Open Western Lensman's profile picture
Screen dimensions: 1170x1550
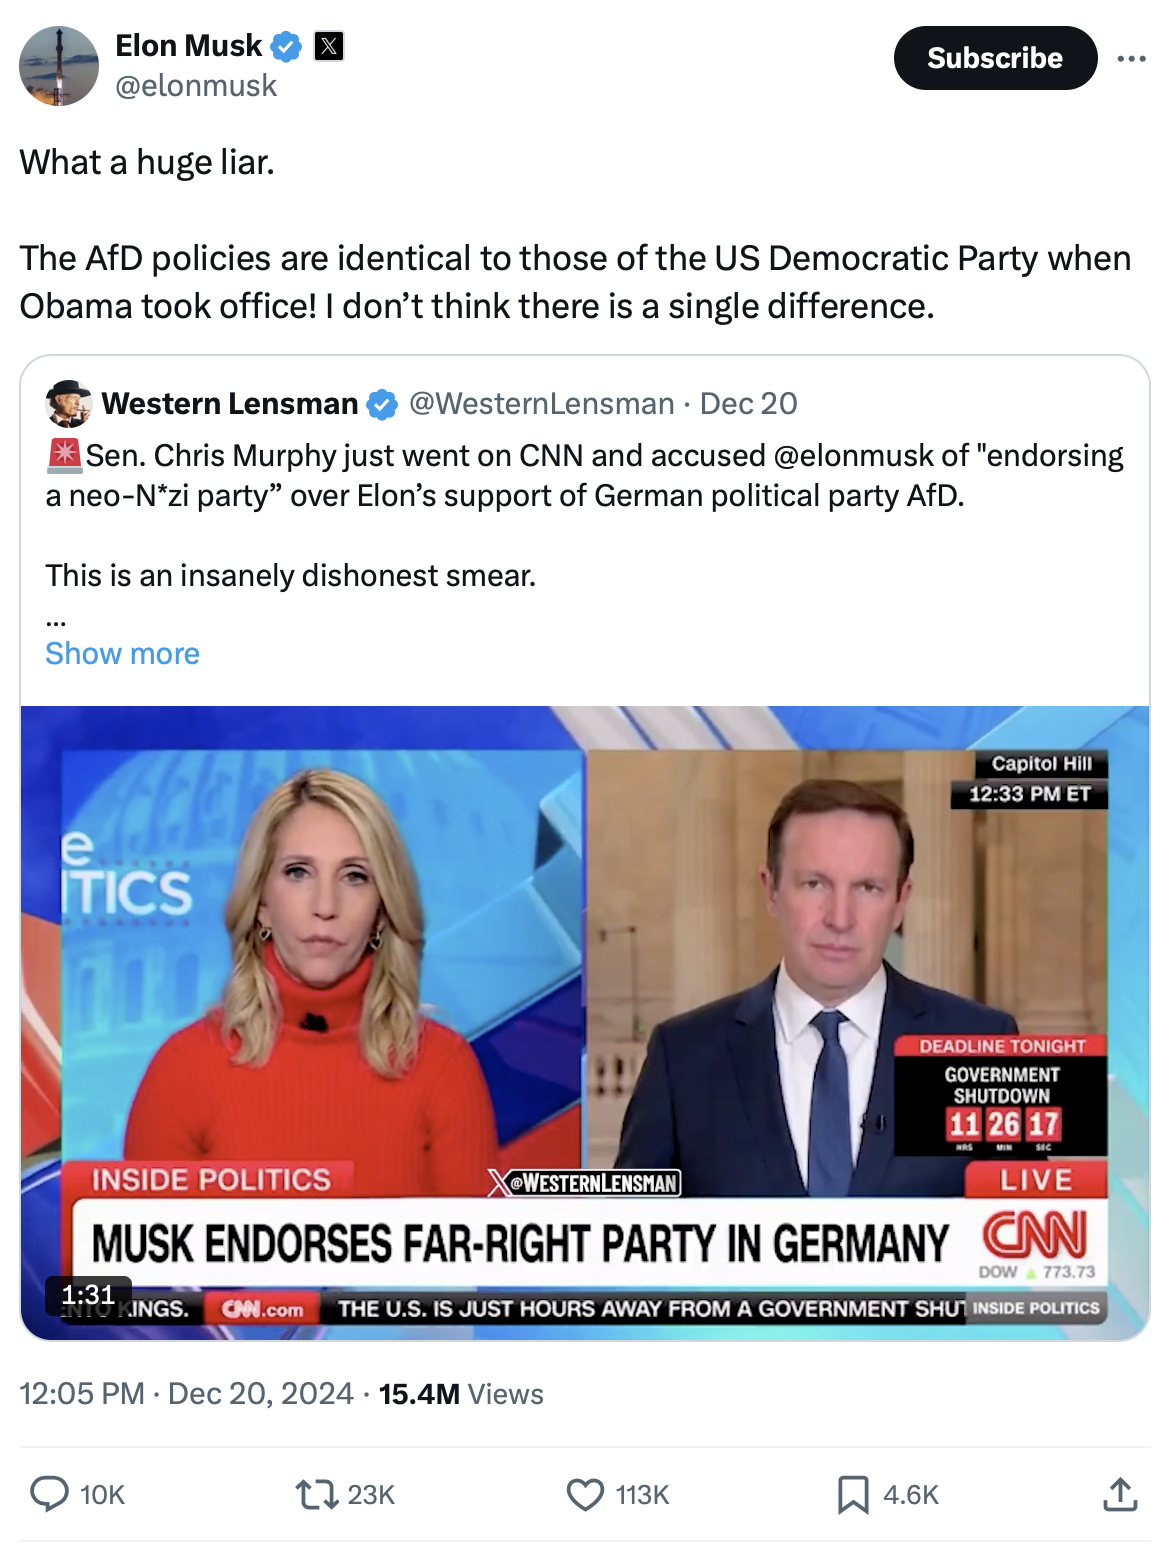click(69, 403)
